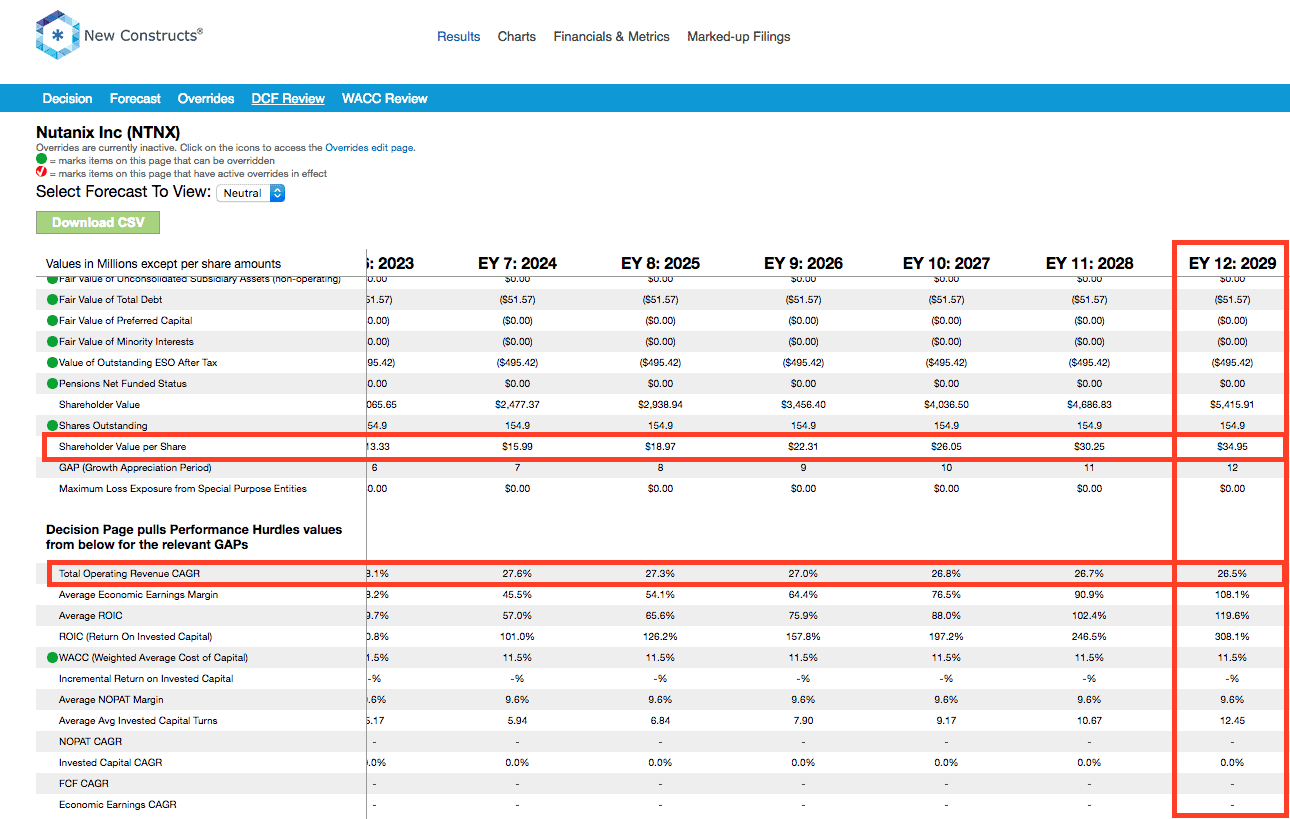Image resolution: width=1290 pixels, height=819 pixels.
Task: Click the 119.6% Average ROIC cell
Action: (x=1232, y=616)
